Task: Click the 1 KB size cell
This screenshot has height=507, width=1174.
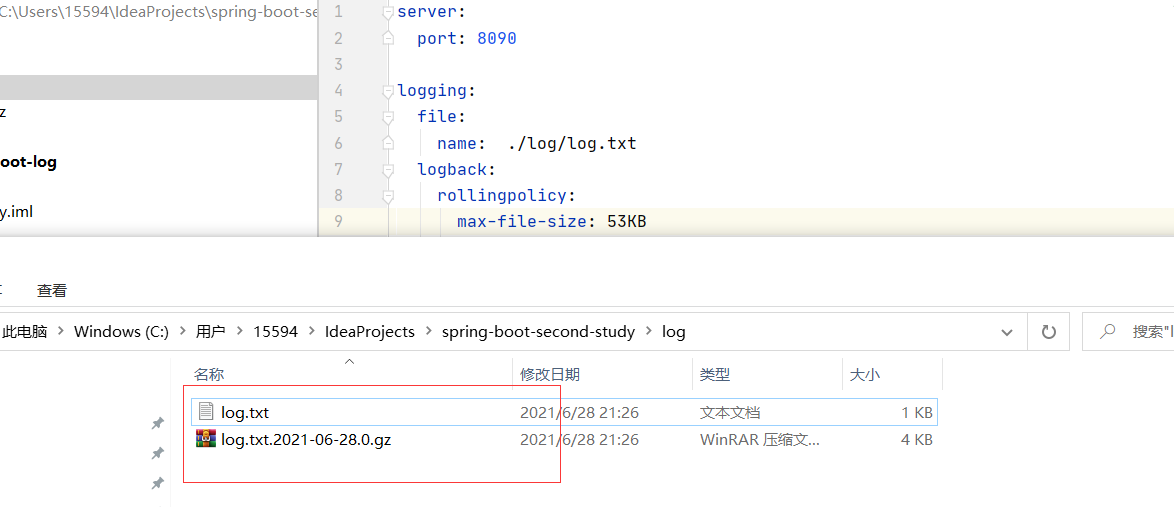Action: tap(917, 412)
